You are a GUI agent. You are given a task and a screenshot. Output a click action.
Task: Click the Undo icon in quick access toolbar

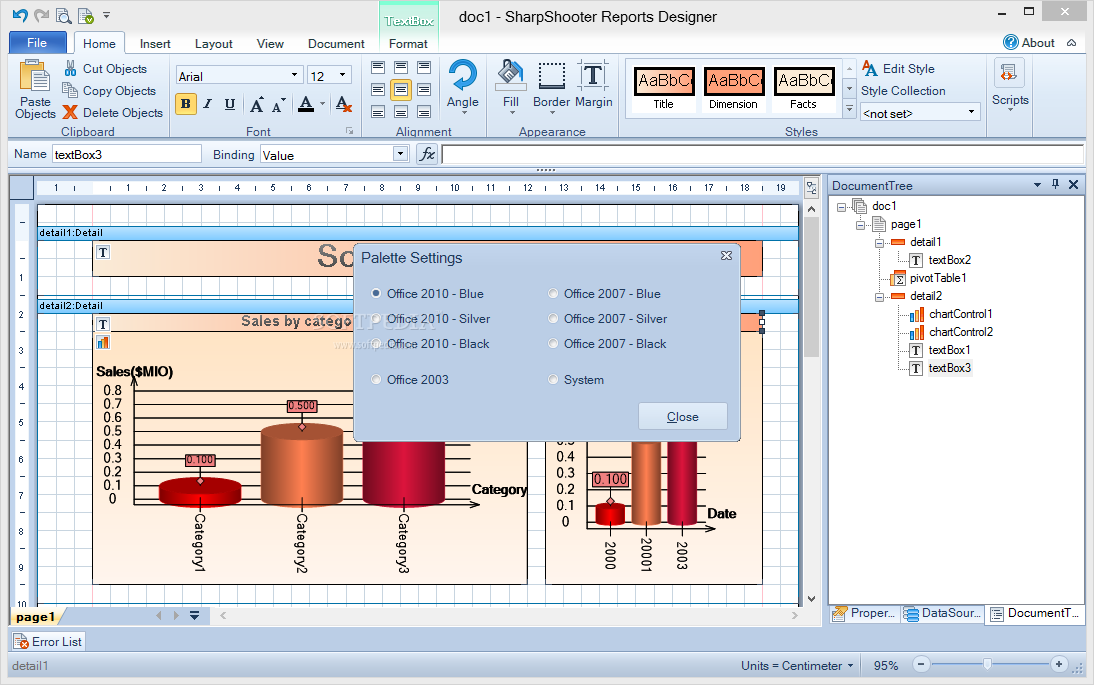tap(20, 15)
